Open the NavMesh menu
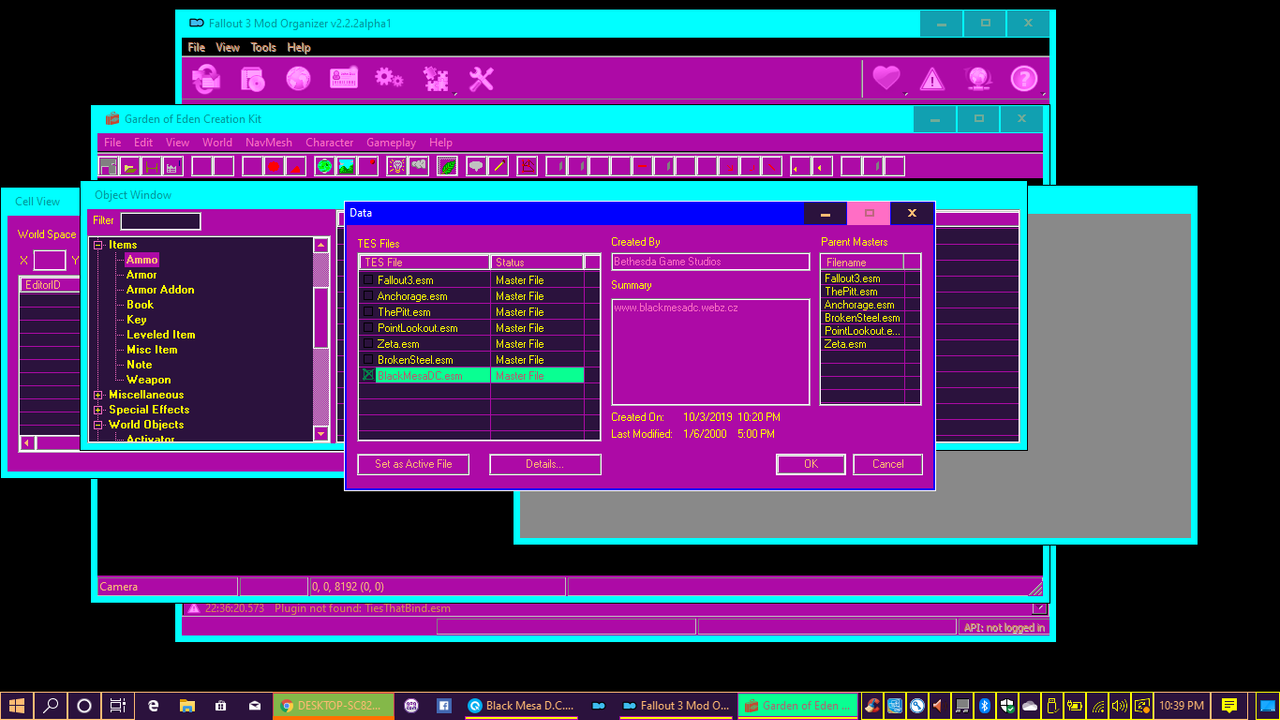 [x=269, y=143]
